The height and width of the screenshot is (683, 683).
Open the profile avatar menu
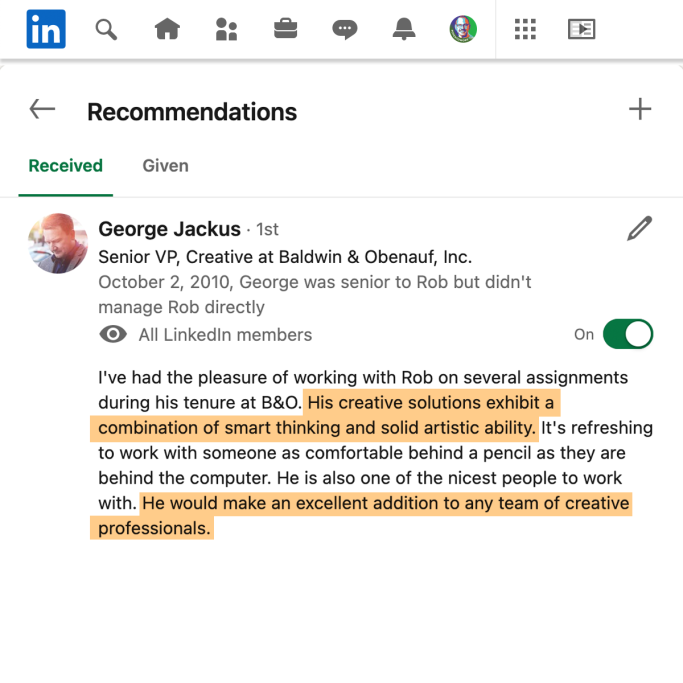coord(463,29)
